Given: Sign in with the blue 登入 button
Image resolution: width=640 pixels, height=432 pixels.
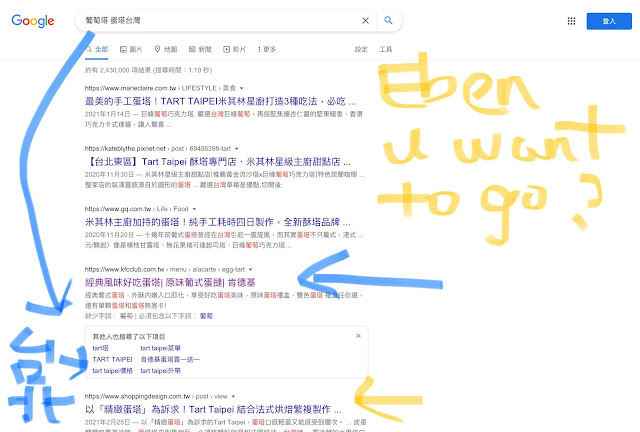Looking at the screenshot, I should (x=609, y=21).
